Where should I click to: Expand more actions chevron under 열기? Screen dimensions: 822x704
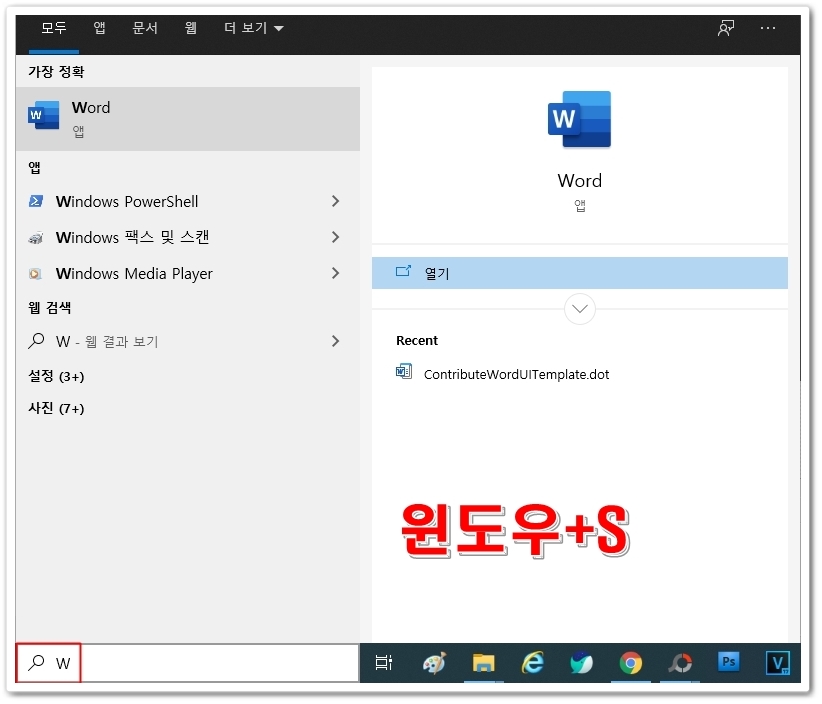click(580, 309)
